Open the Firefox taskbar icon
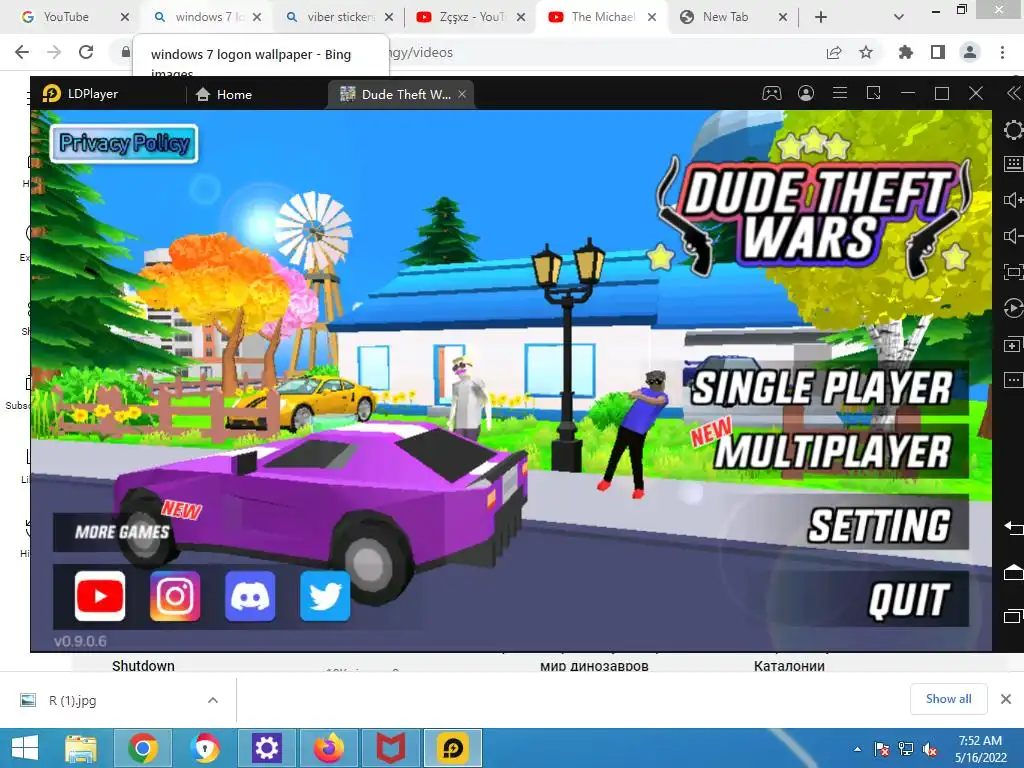This screenshot has height=768, width=1024. pos(328,748)
